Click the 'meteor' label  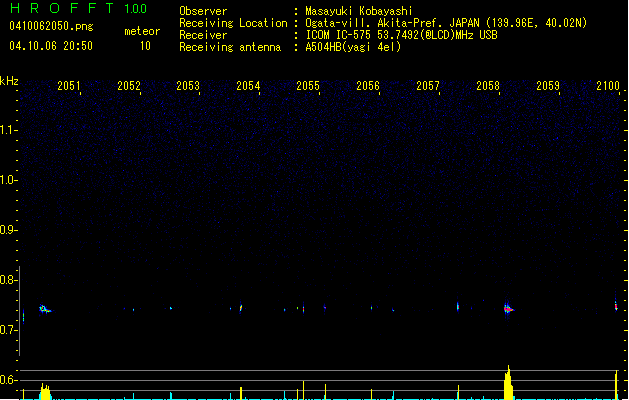pos(142,31)
